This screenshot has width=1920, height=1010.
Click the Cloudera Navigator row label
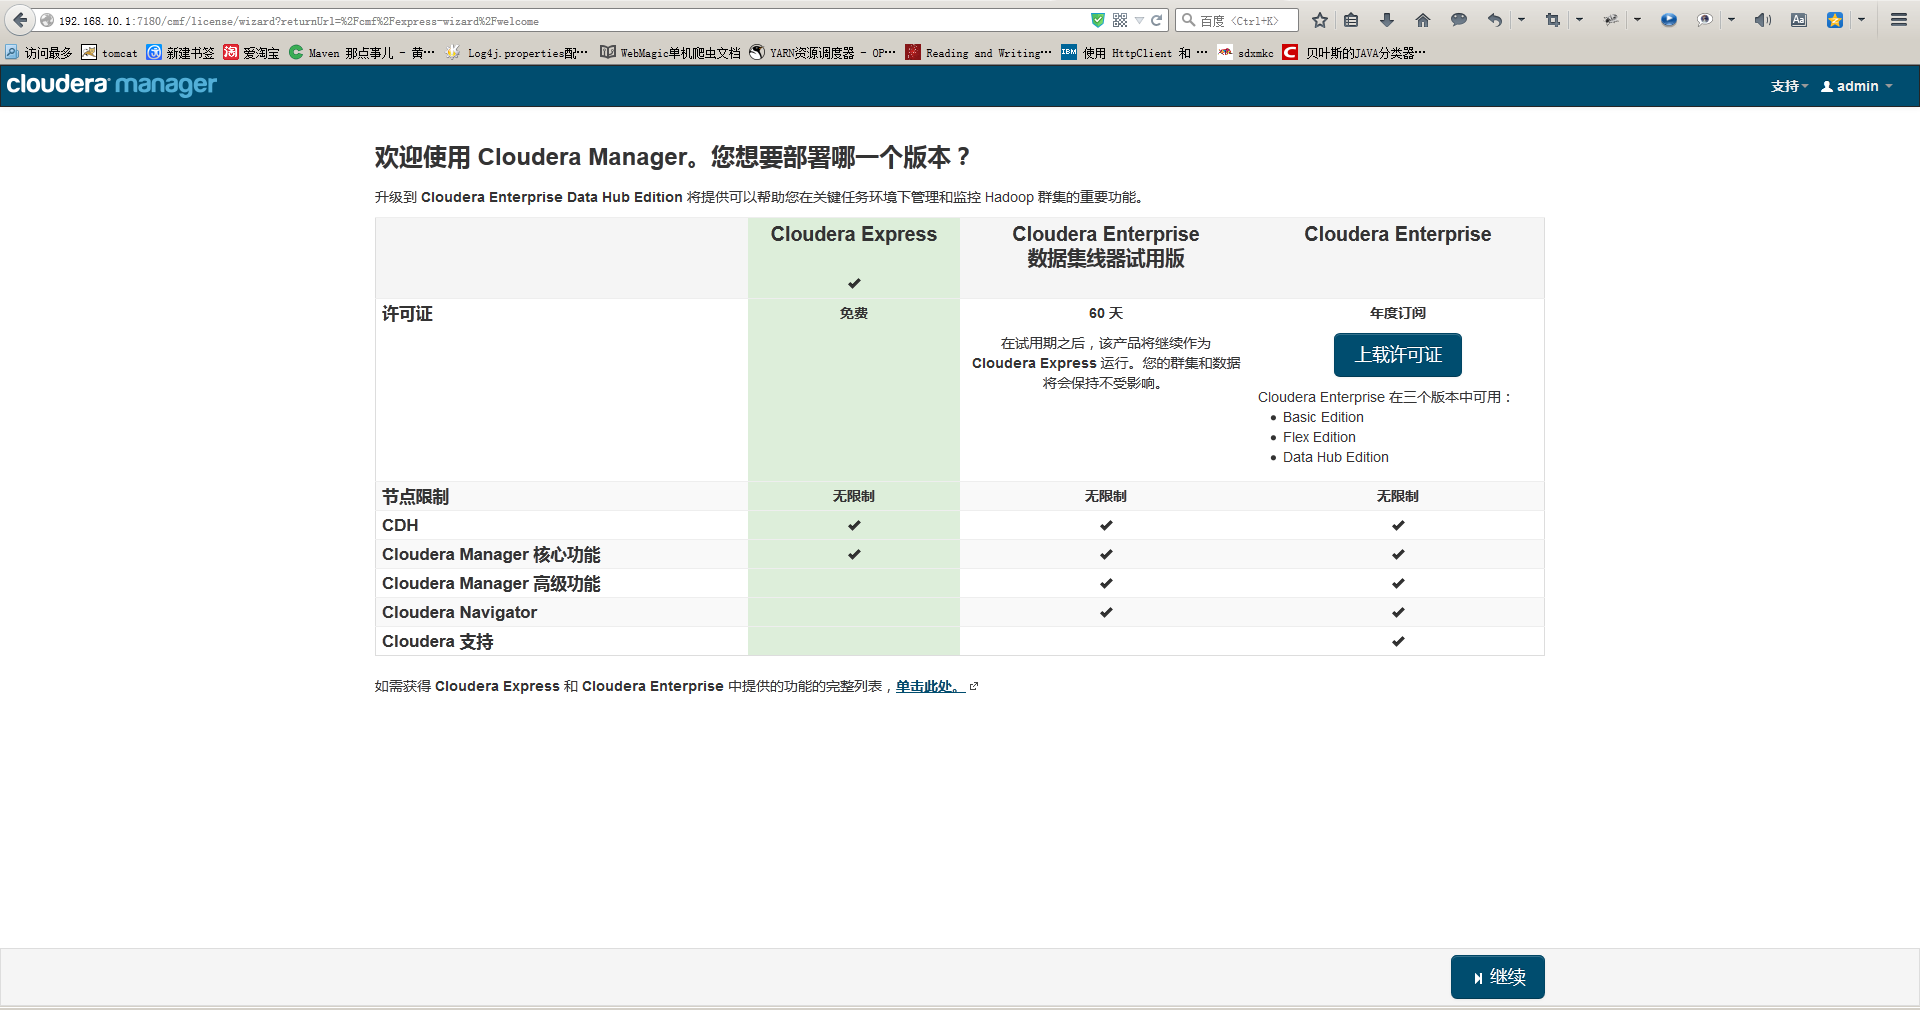click(459, 612)
